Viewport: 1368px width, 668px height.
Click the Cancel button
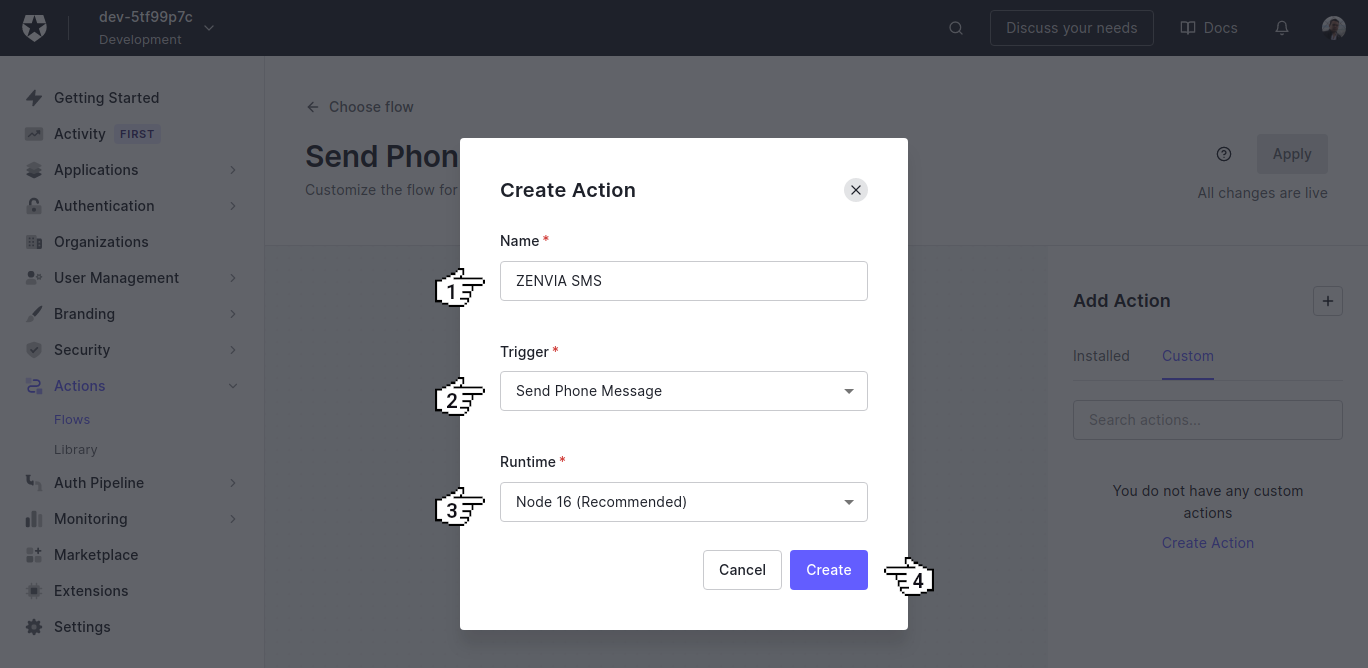[742, 569]
